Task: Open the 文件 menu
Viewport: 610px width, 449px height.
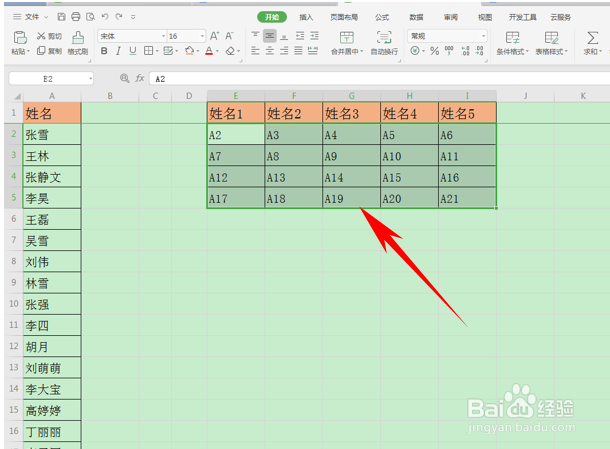Action: point(32,17)
